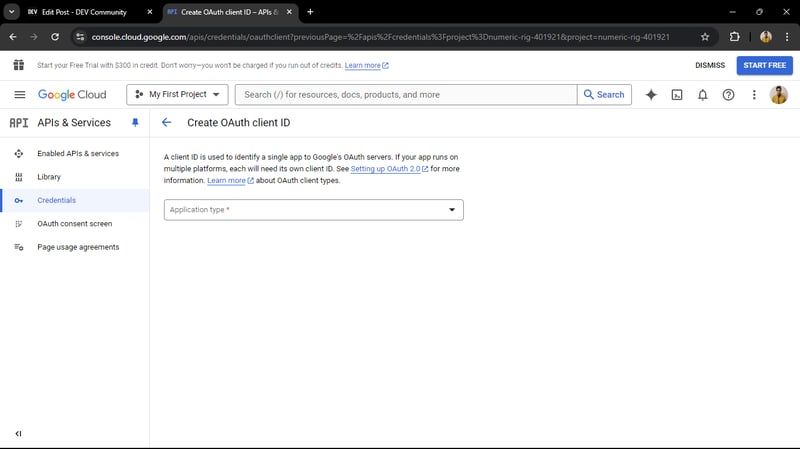This screenshot has height=449, width=800.
Task: Close the Create OAuth client ID tab
Action: click(289, 12)
